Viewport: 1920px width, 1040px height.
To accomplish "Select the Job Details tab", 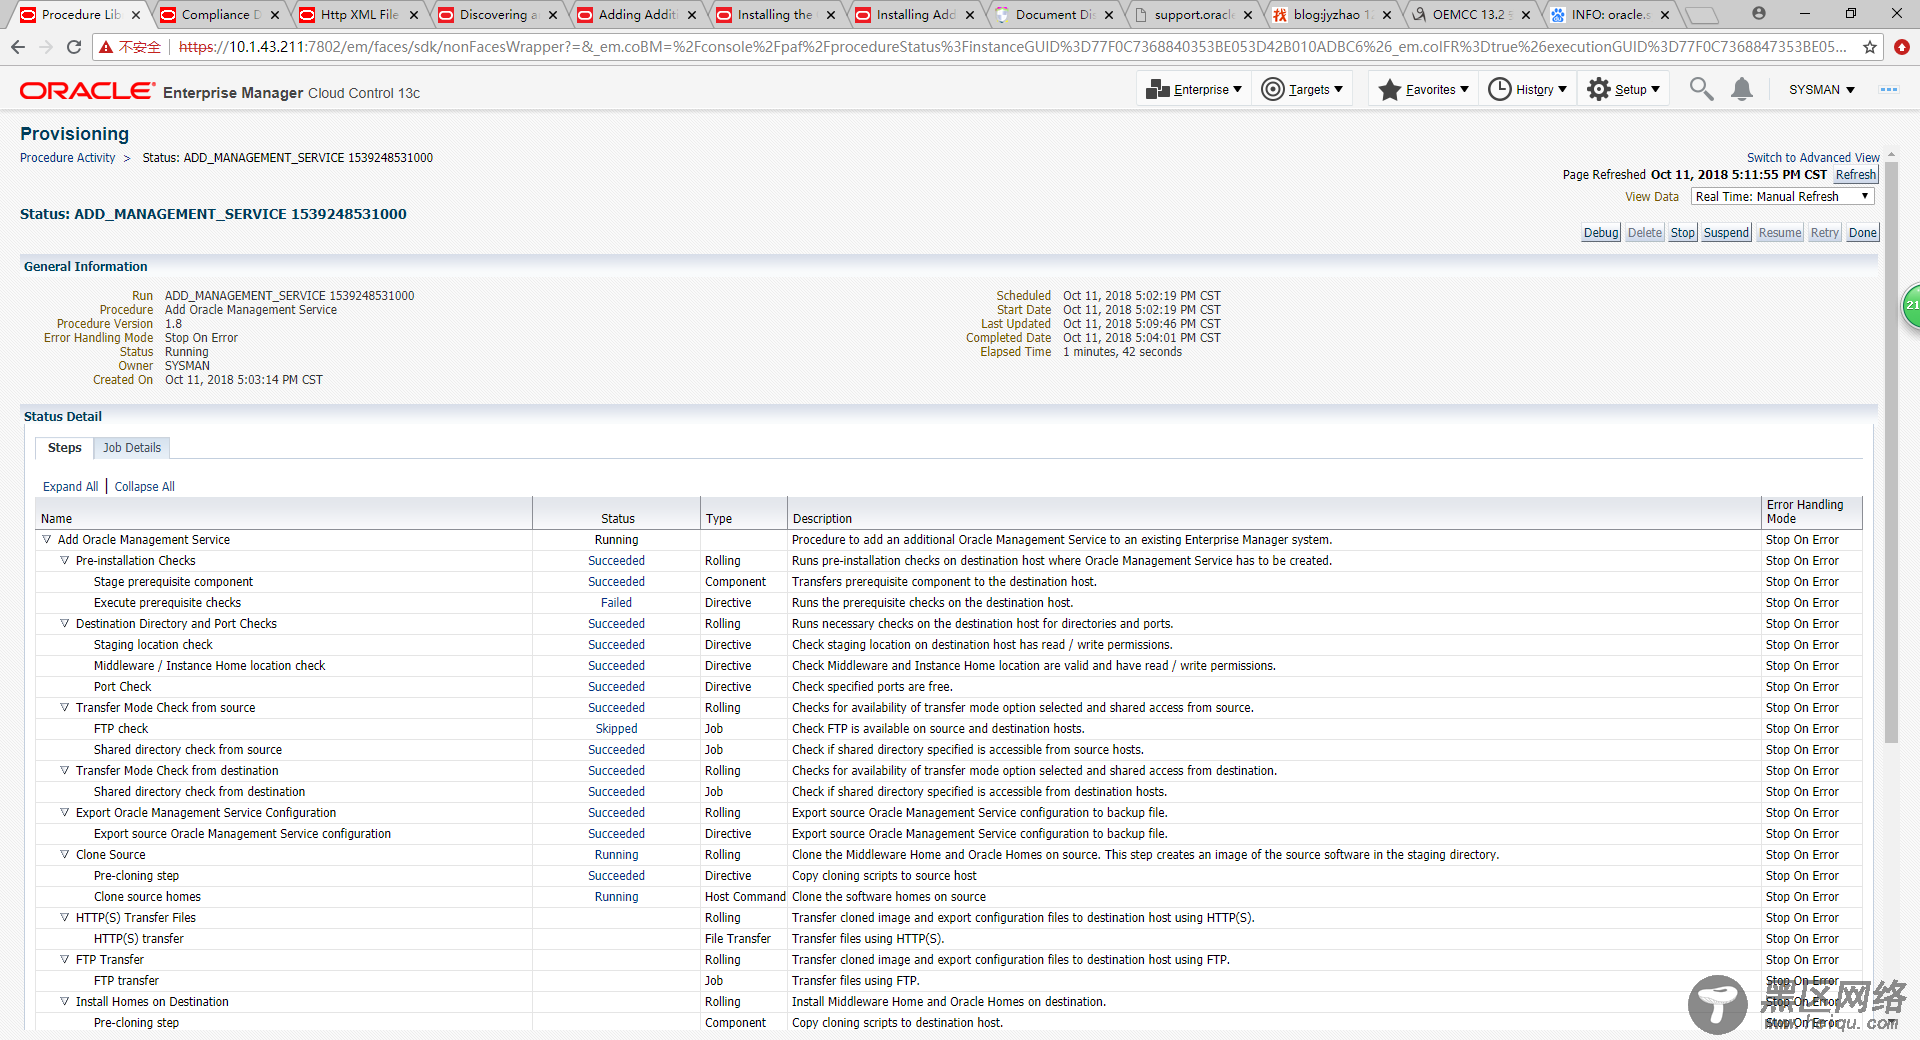I will click(132, 448).
